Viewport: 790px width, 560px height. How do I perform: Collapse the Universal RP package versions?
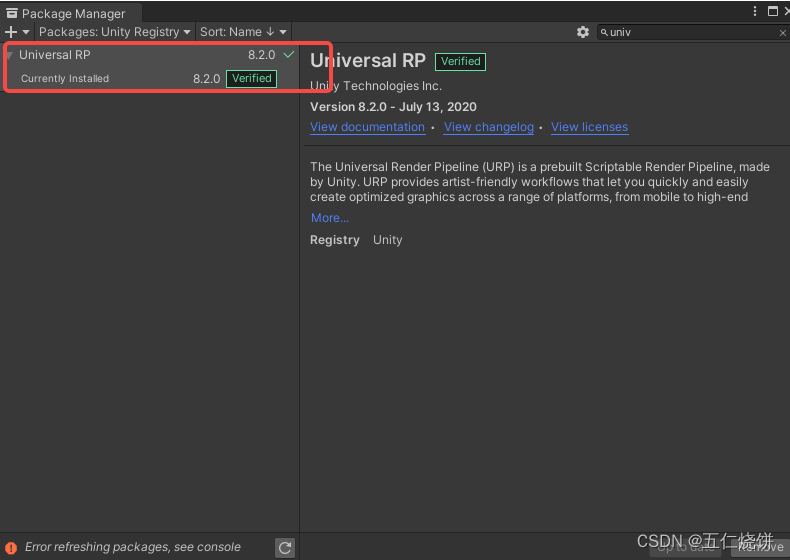(10, 55)
